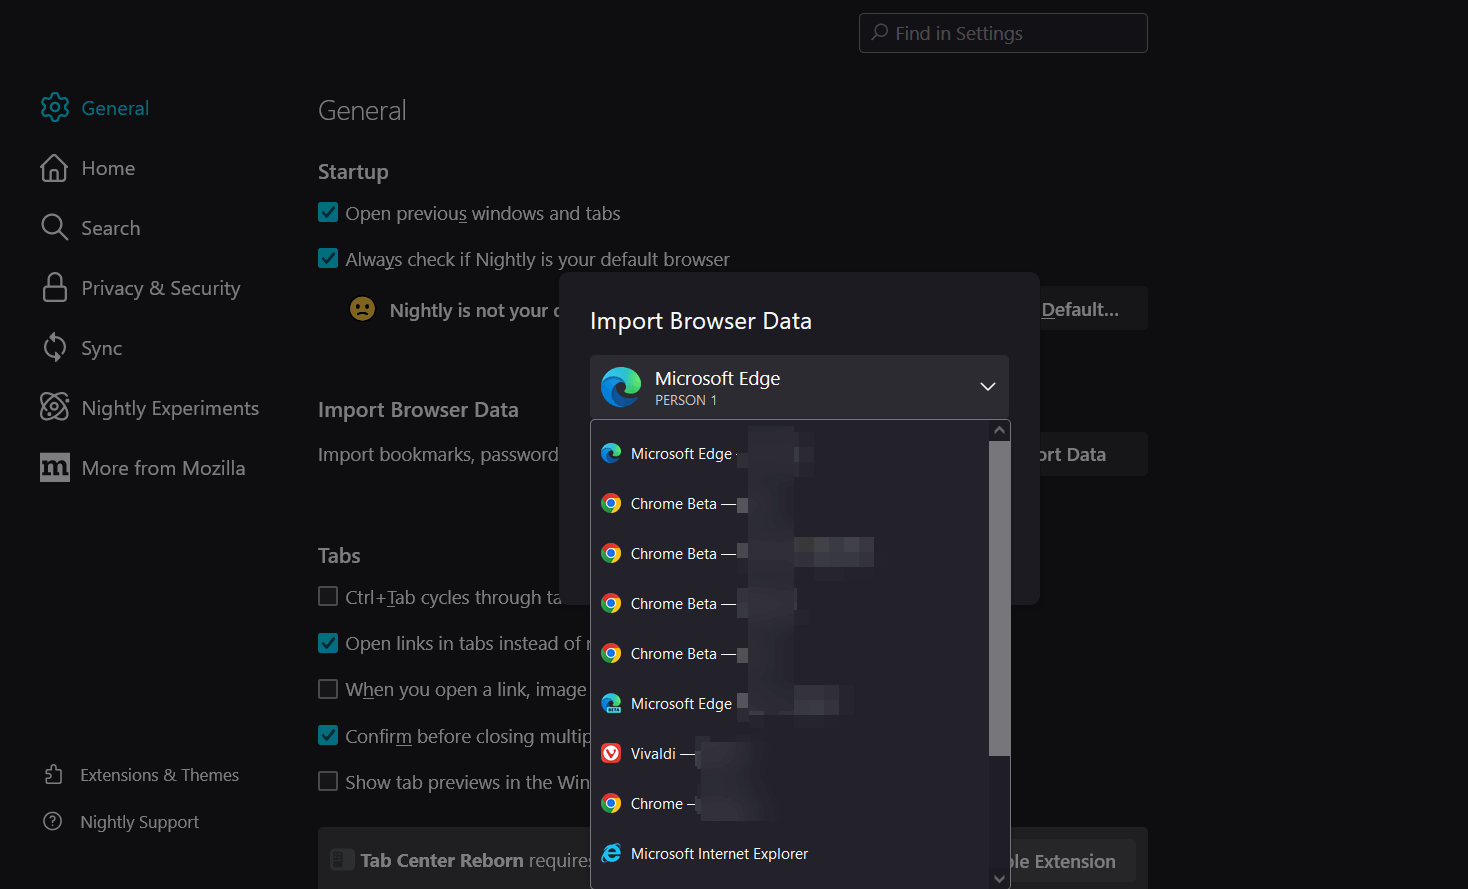Click the Home icon in the sidebar
The width and height of the screenshot is (1468, 889).
[55, 168]
